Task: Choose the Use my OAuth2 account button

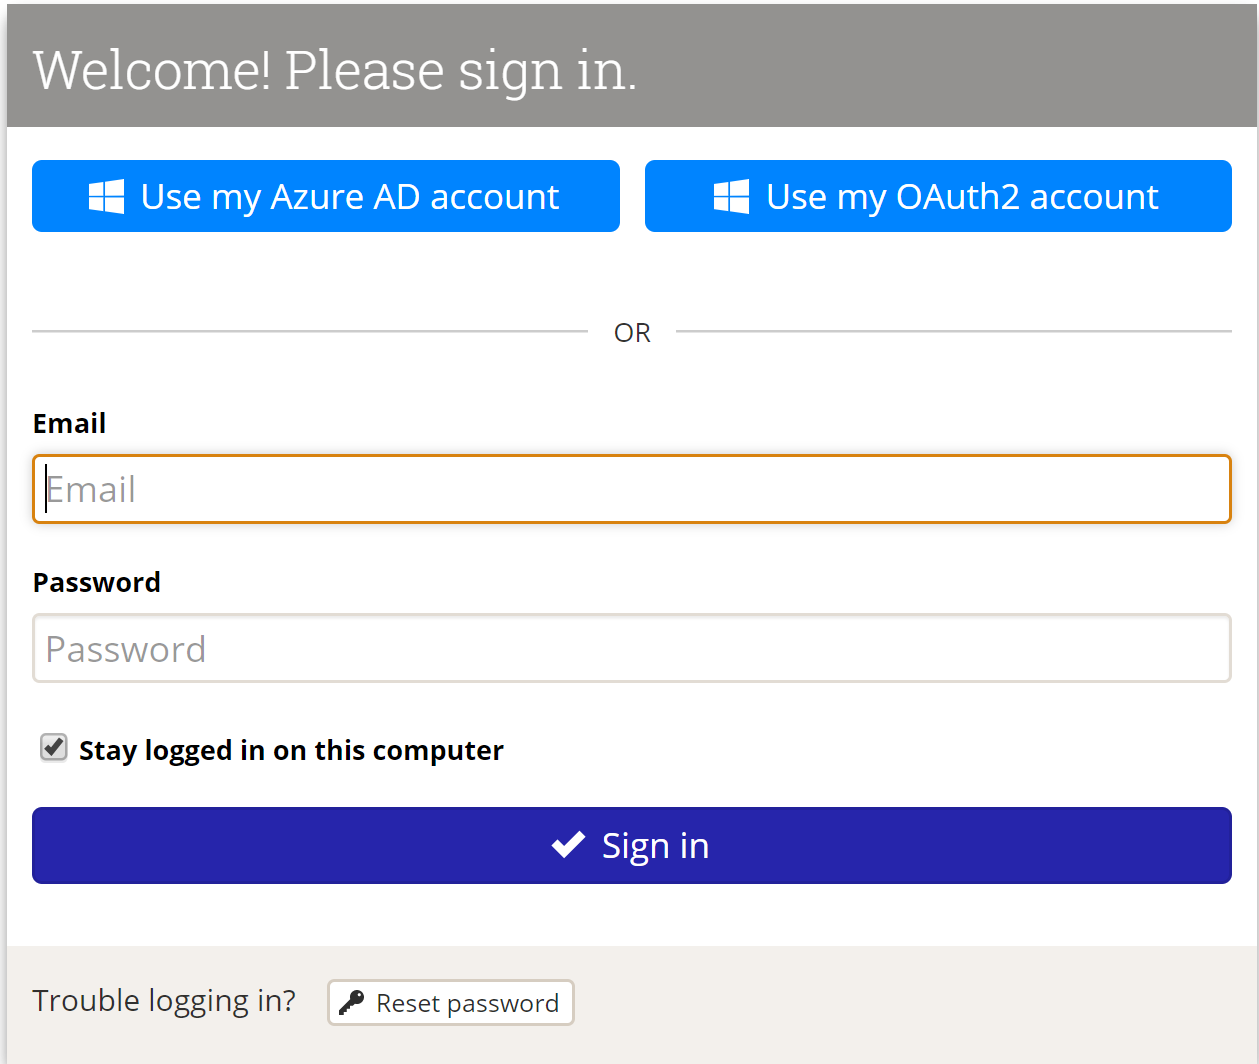Action: coord(938,196)
